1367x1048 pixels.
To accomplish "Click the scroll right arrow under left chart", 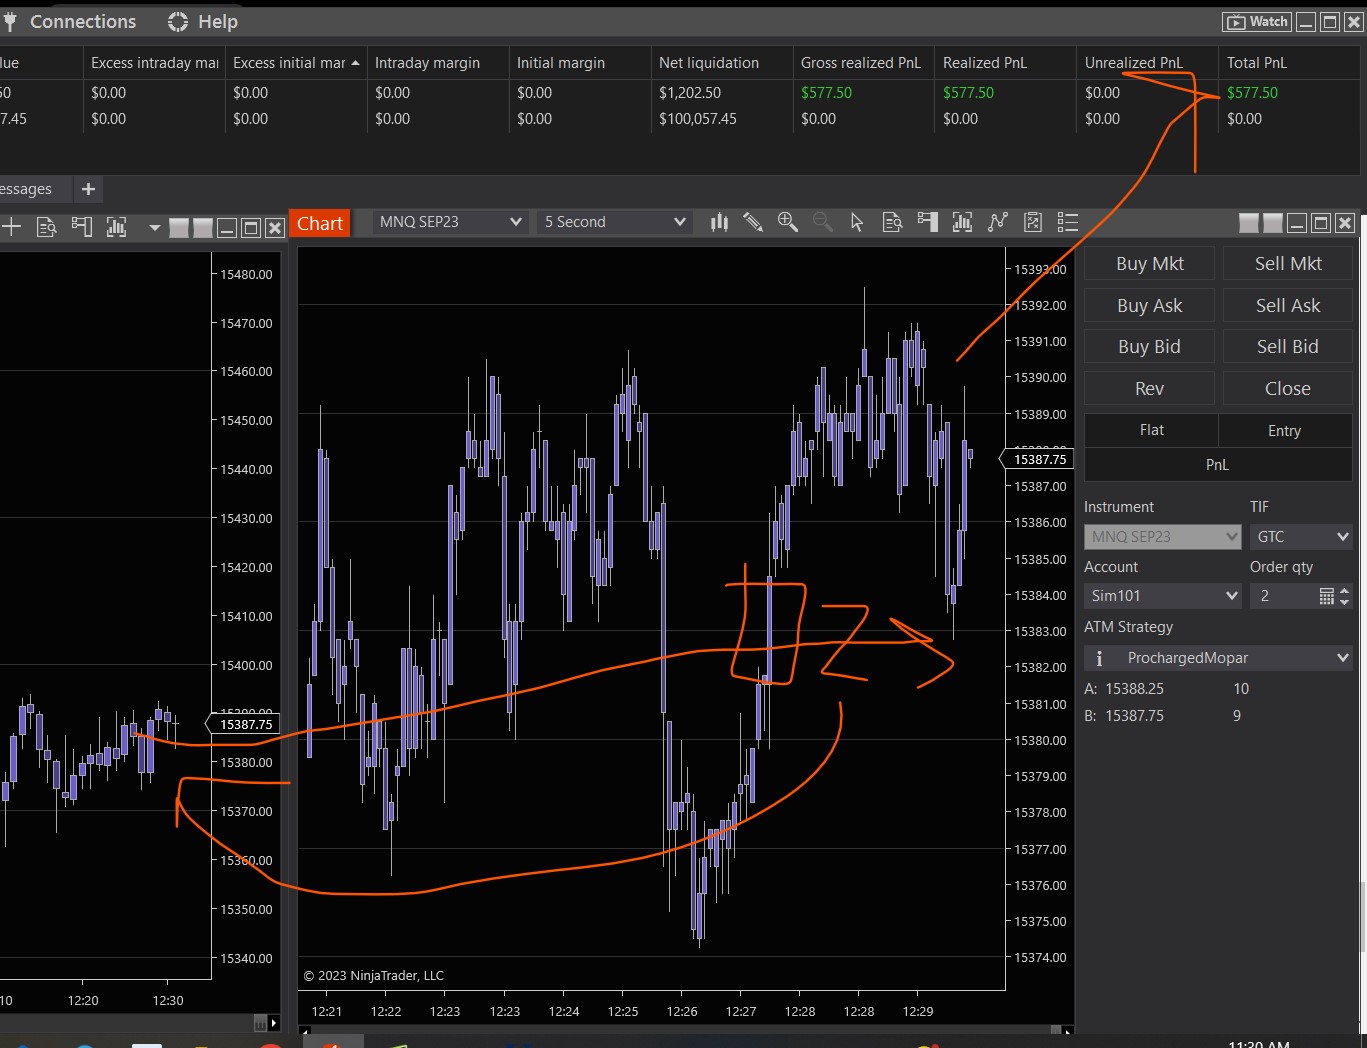I will pyautogui.click(x=274, y=1023).
